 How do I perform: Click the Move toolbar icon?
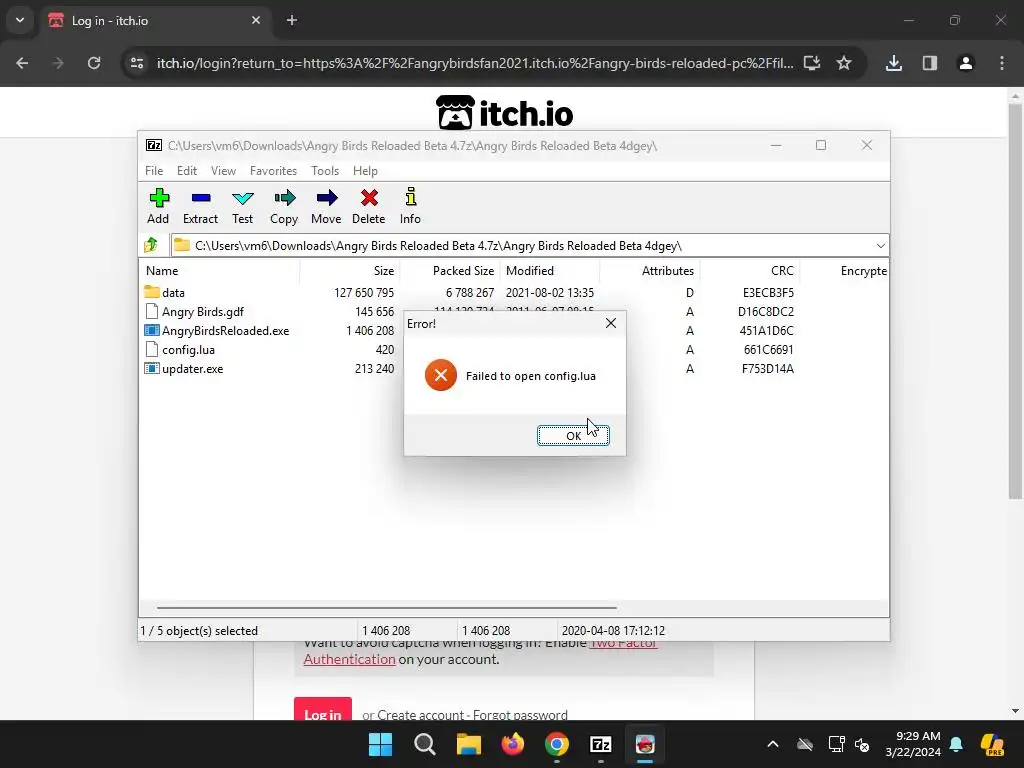(x=326, y=206)
